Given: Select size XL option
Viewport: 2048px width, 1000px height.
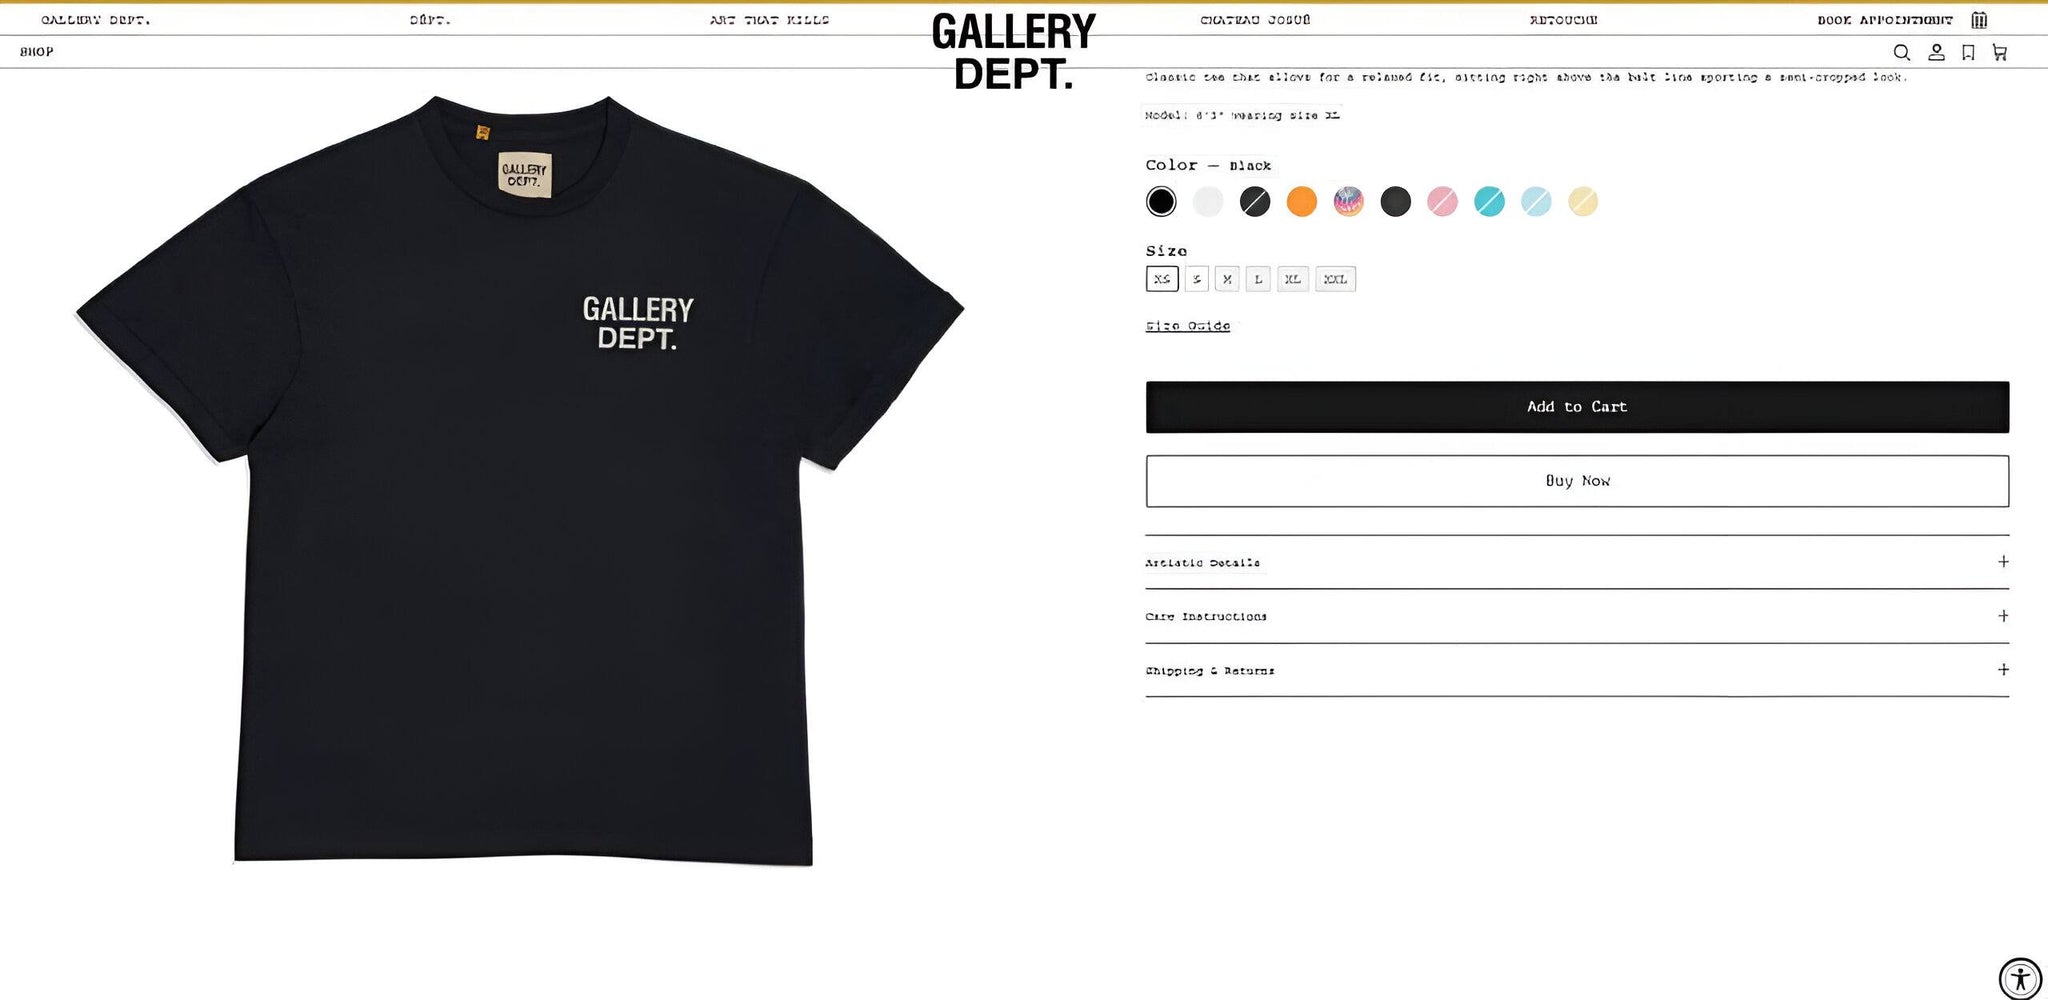Looking at the screenshot, I should 1293,279.
